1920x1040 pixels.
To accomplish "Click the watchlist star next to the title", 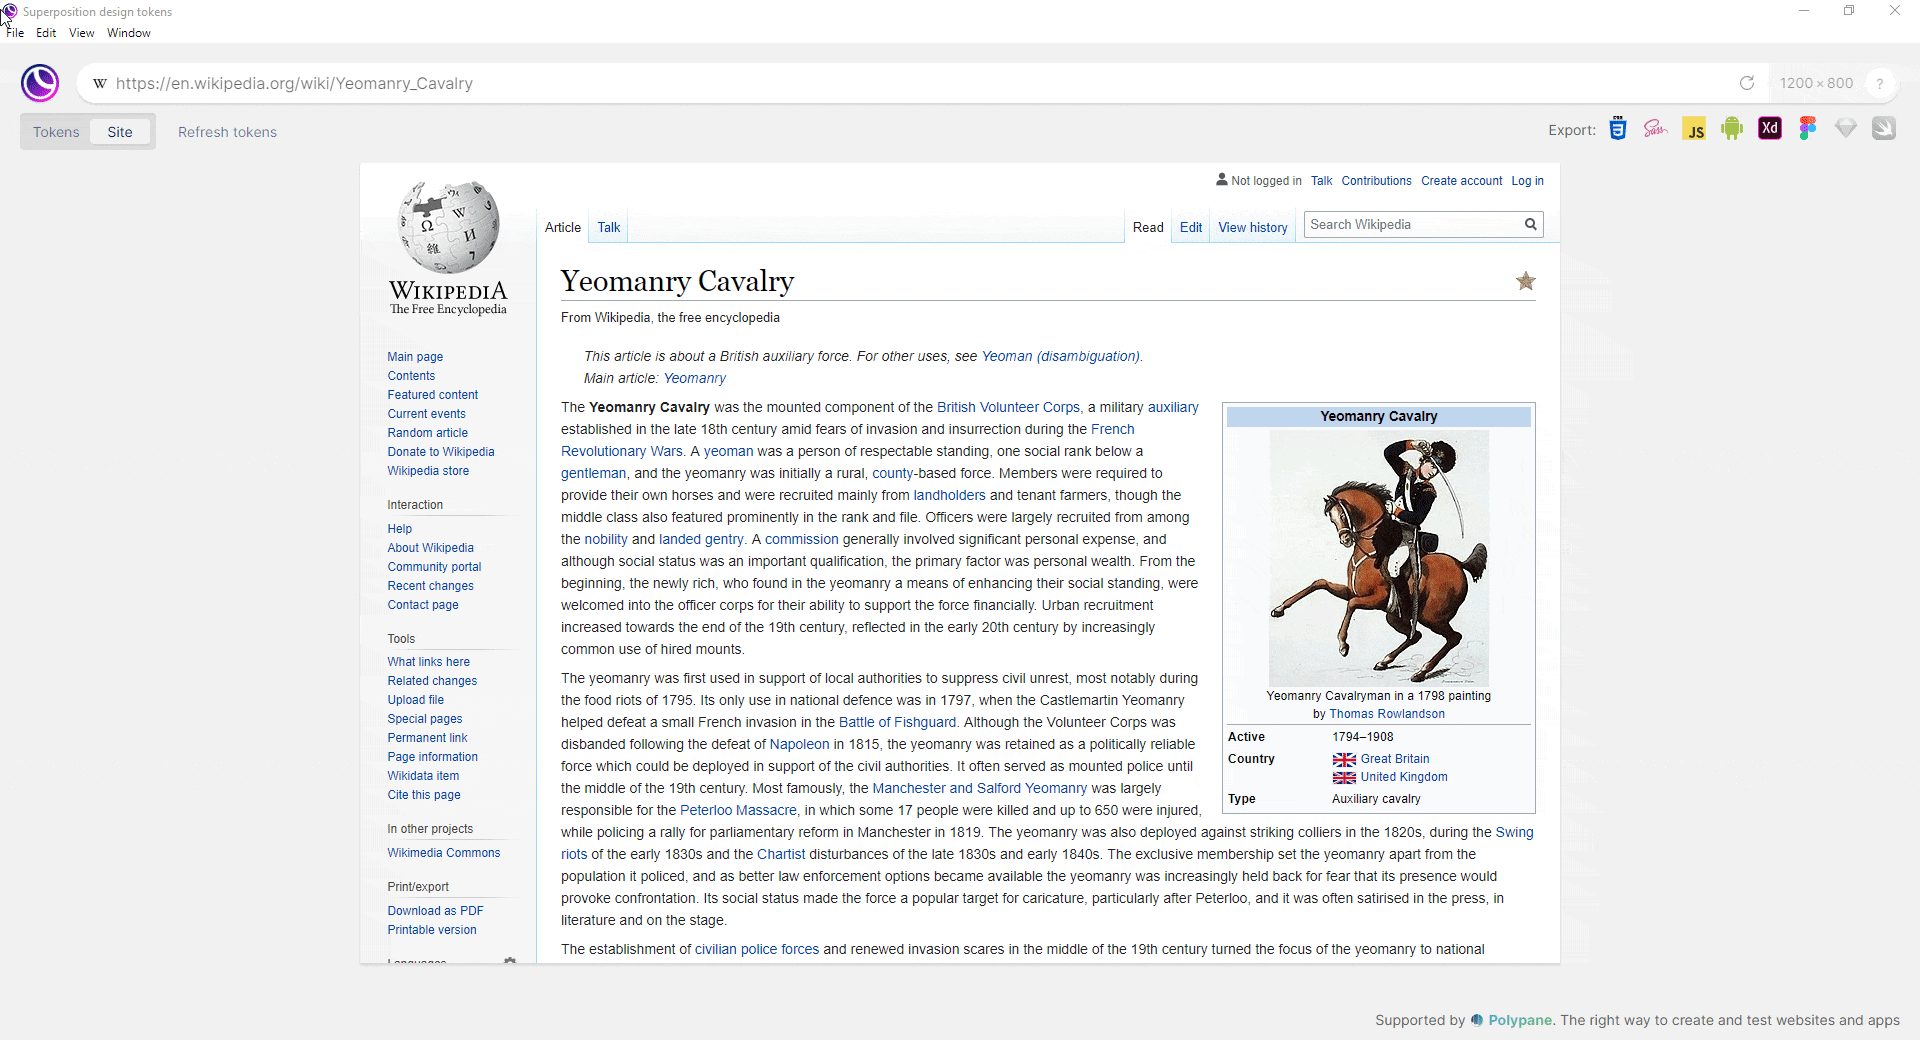I will coord(1525,281).
